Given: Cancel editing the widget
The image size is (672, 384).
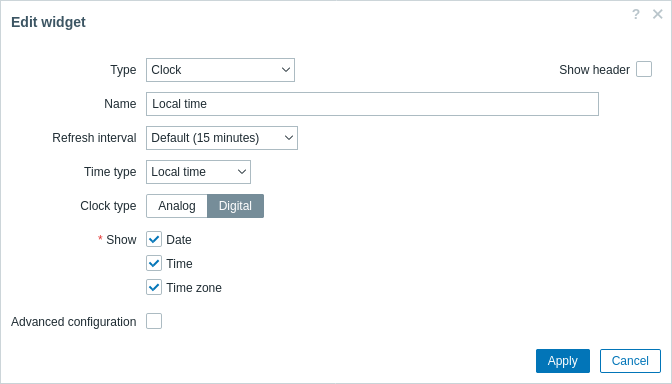Looking at the screenshot, I should pyautogui.click(x=630, y=361).
